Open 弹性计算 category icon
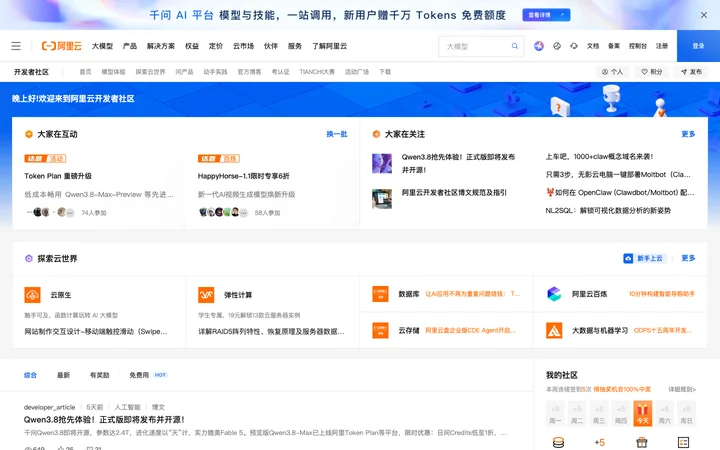The width and height of the screenshot is (720, 450). [206, 295]
